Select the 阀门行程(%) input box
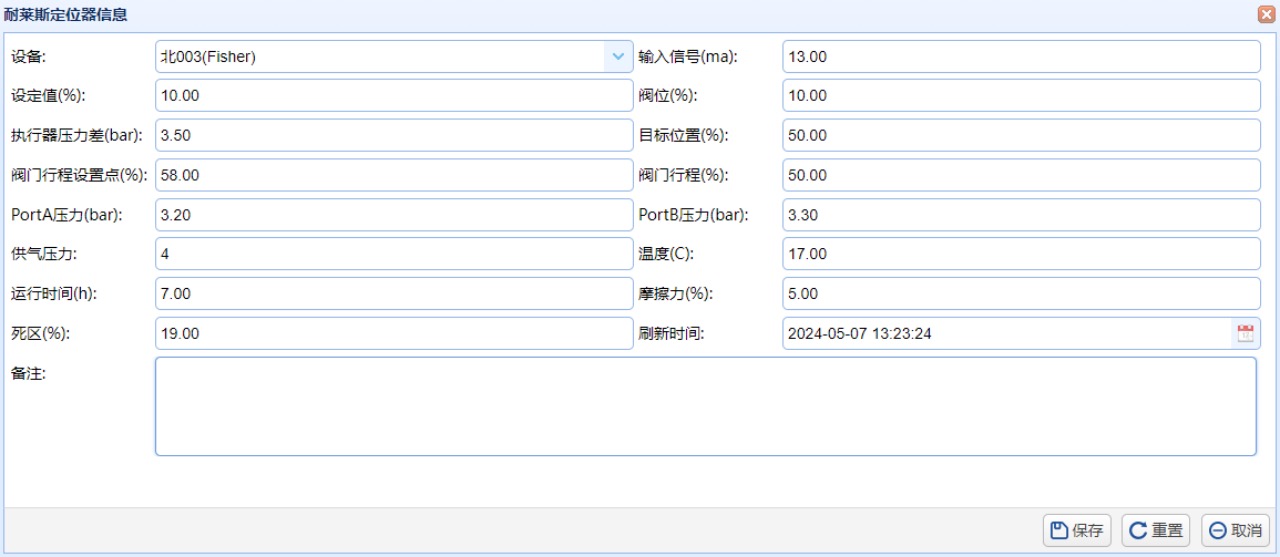 [x=1020, y=175]
